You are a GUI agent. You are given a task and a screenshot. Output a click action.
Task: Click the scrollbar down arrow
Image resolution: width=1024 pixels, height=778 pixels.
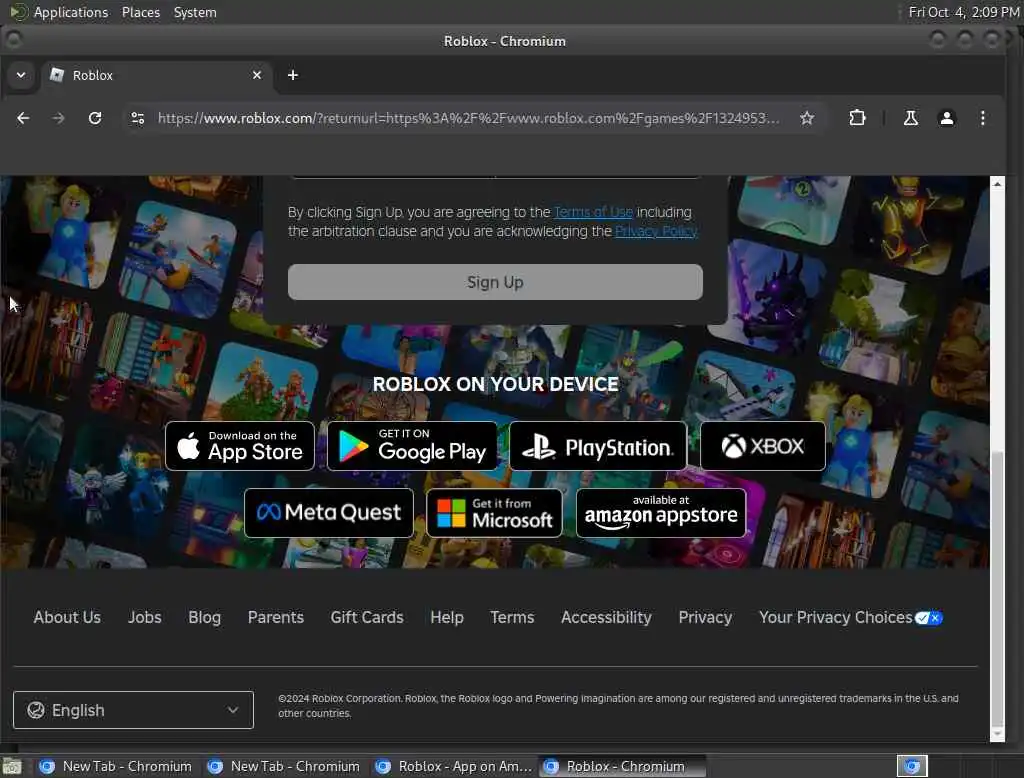point(997,735)
